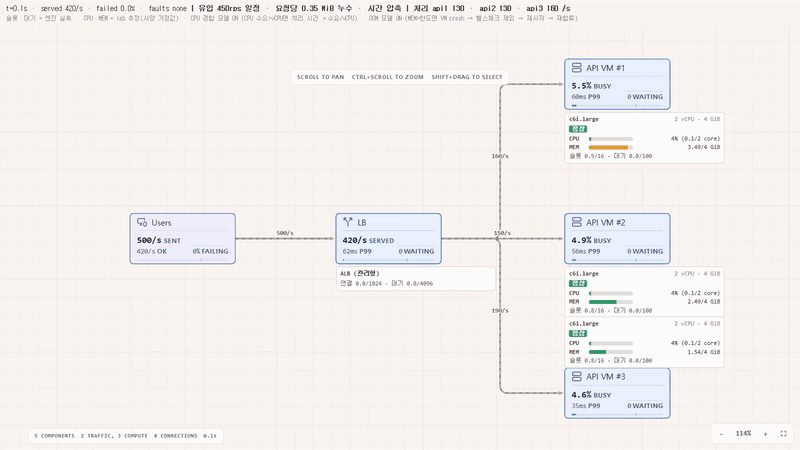Click the 'SCROLL TO PAN' hint

[x=320, y=77]
